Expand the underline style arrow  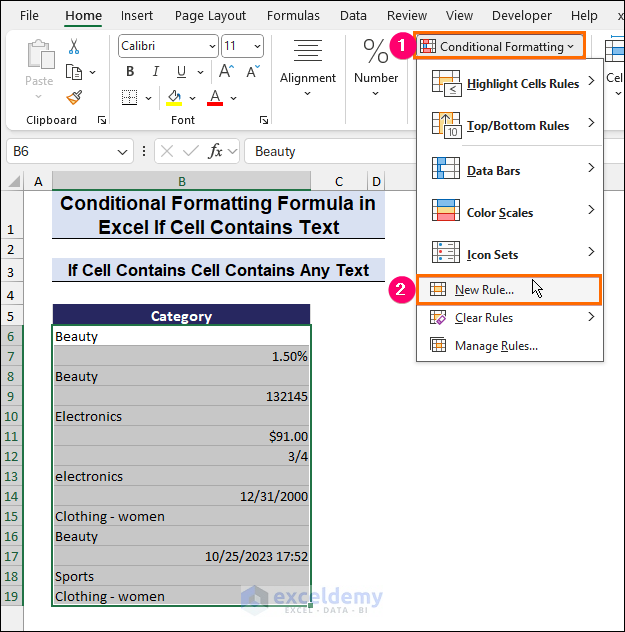pyautogui.click(x=200, y=73)
